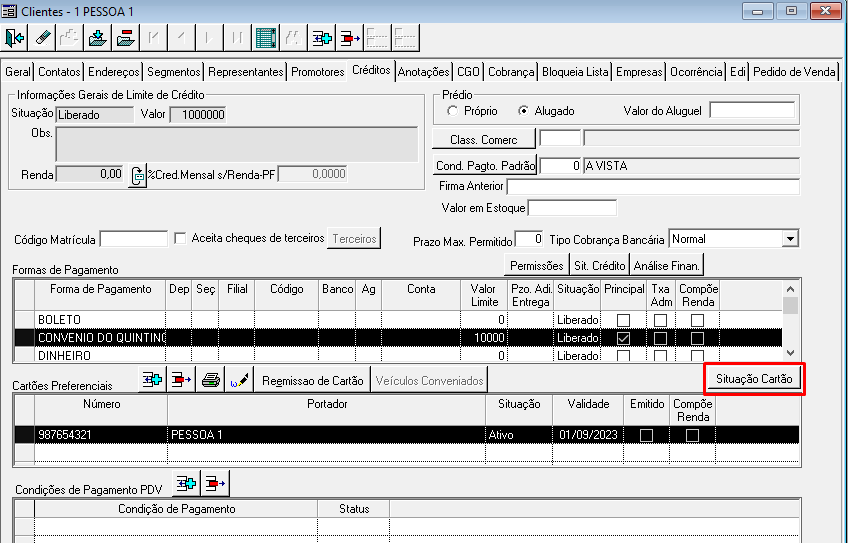Click the Análise Finan. button

[x=667, y=266]
